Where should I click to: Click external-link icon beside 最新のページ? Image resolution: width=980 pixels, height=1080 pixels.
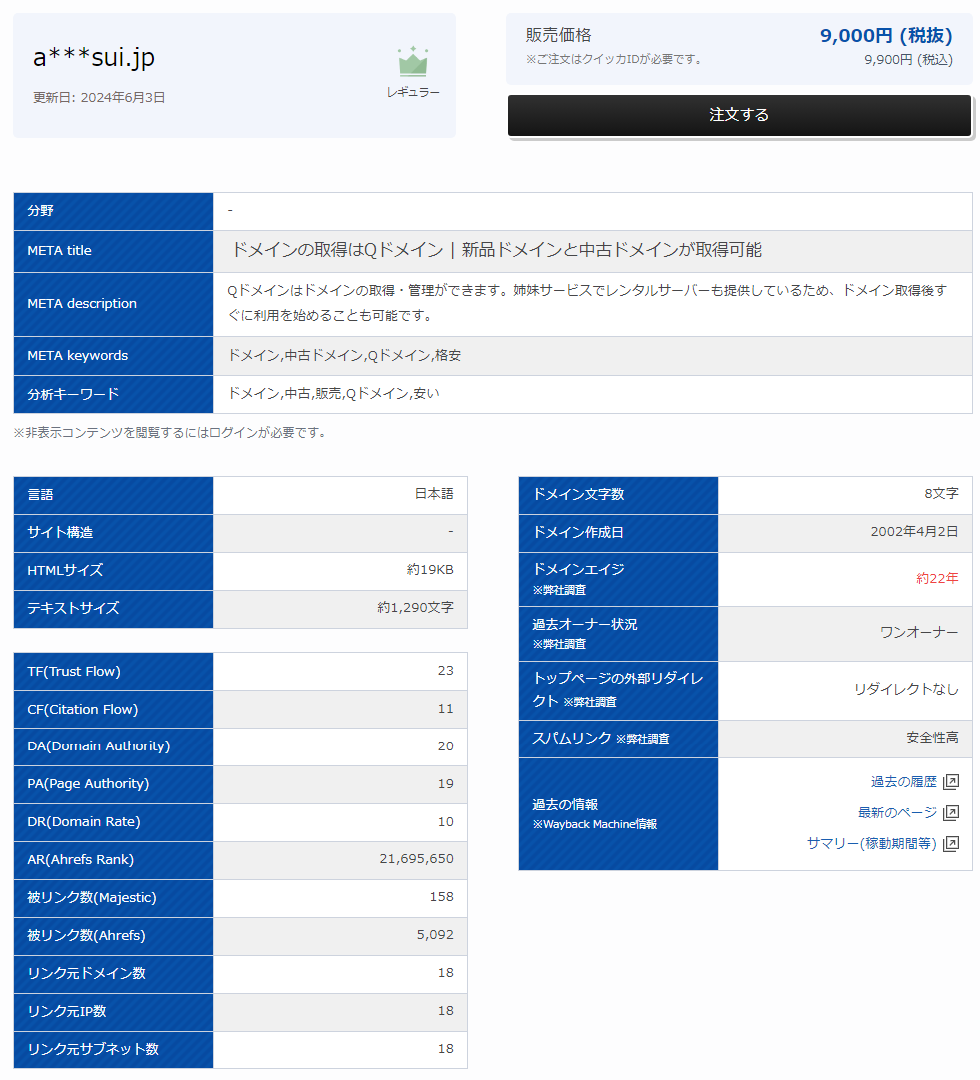click(x=950, y=813)
